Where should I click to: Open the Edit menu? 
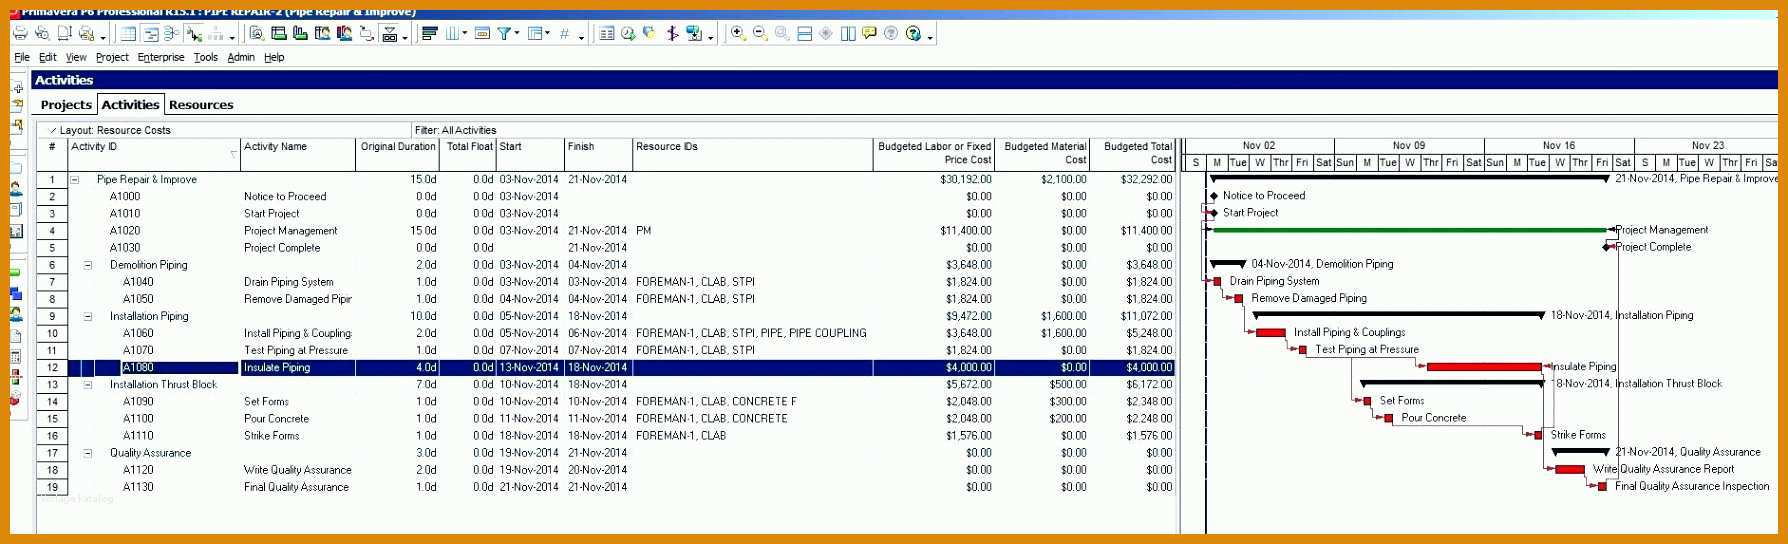[48, 57]
